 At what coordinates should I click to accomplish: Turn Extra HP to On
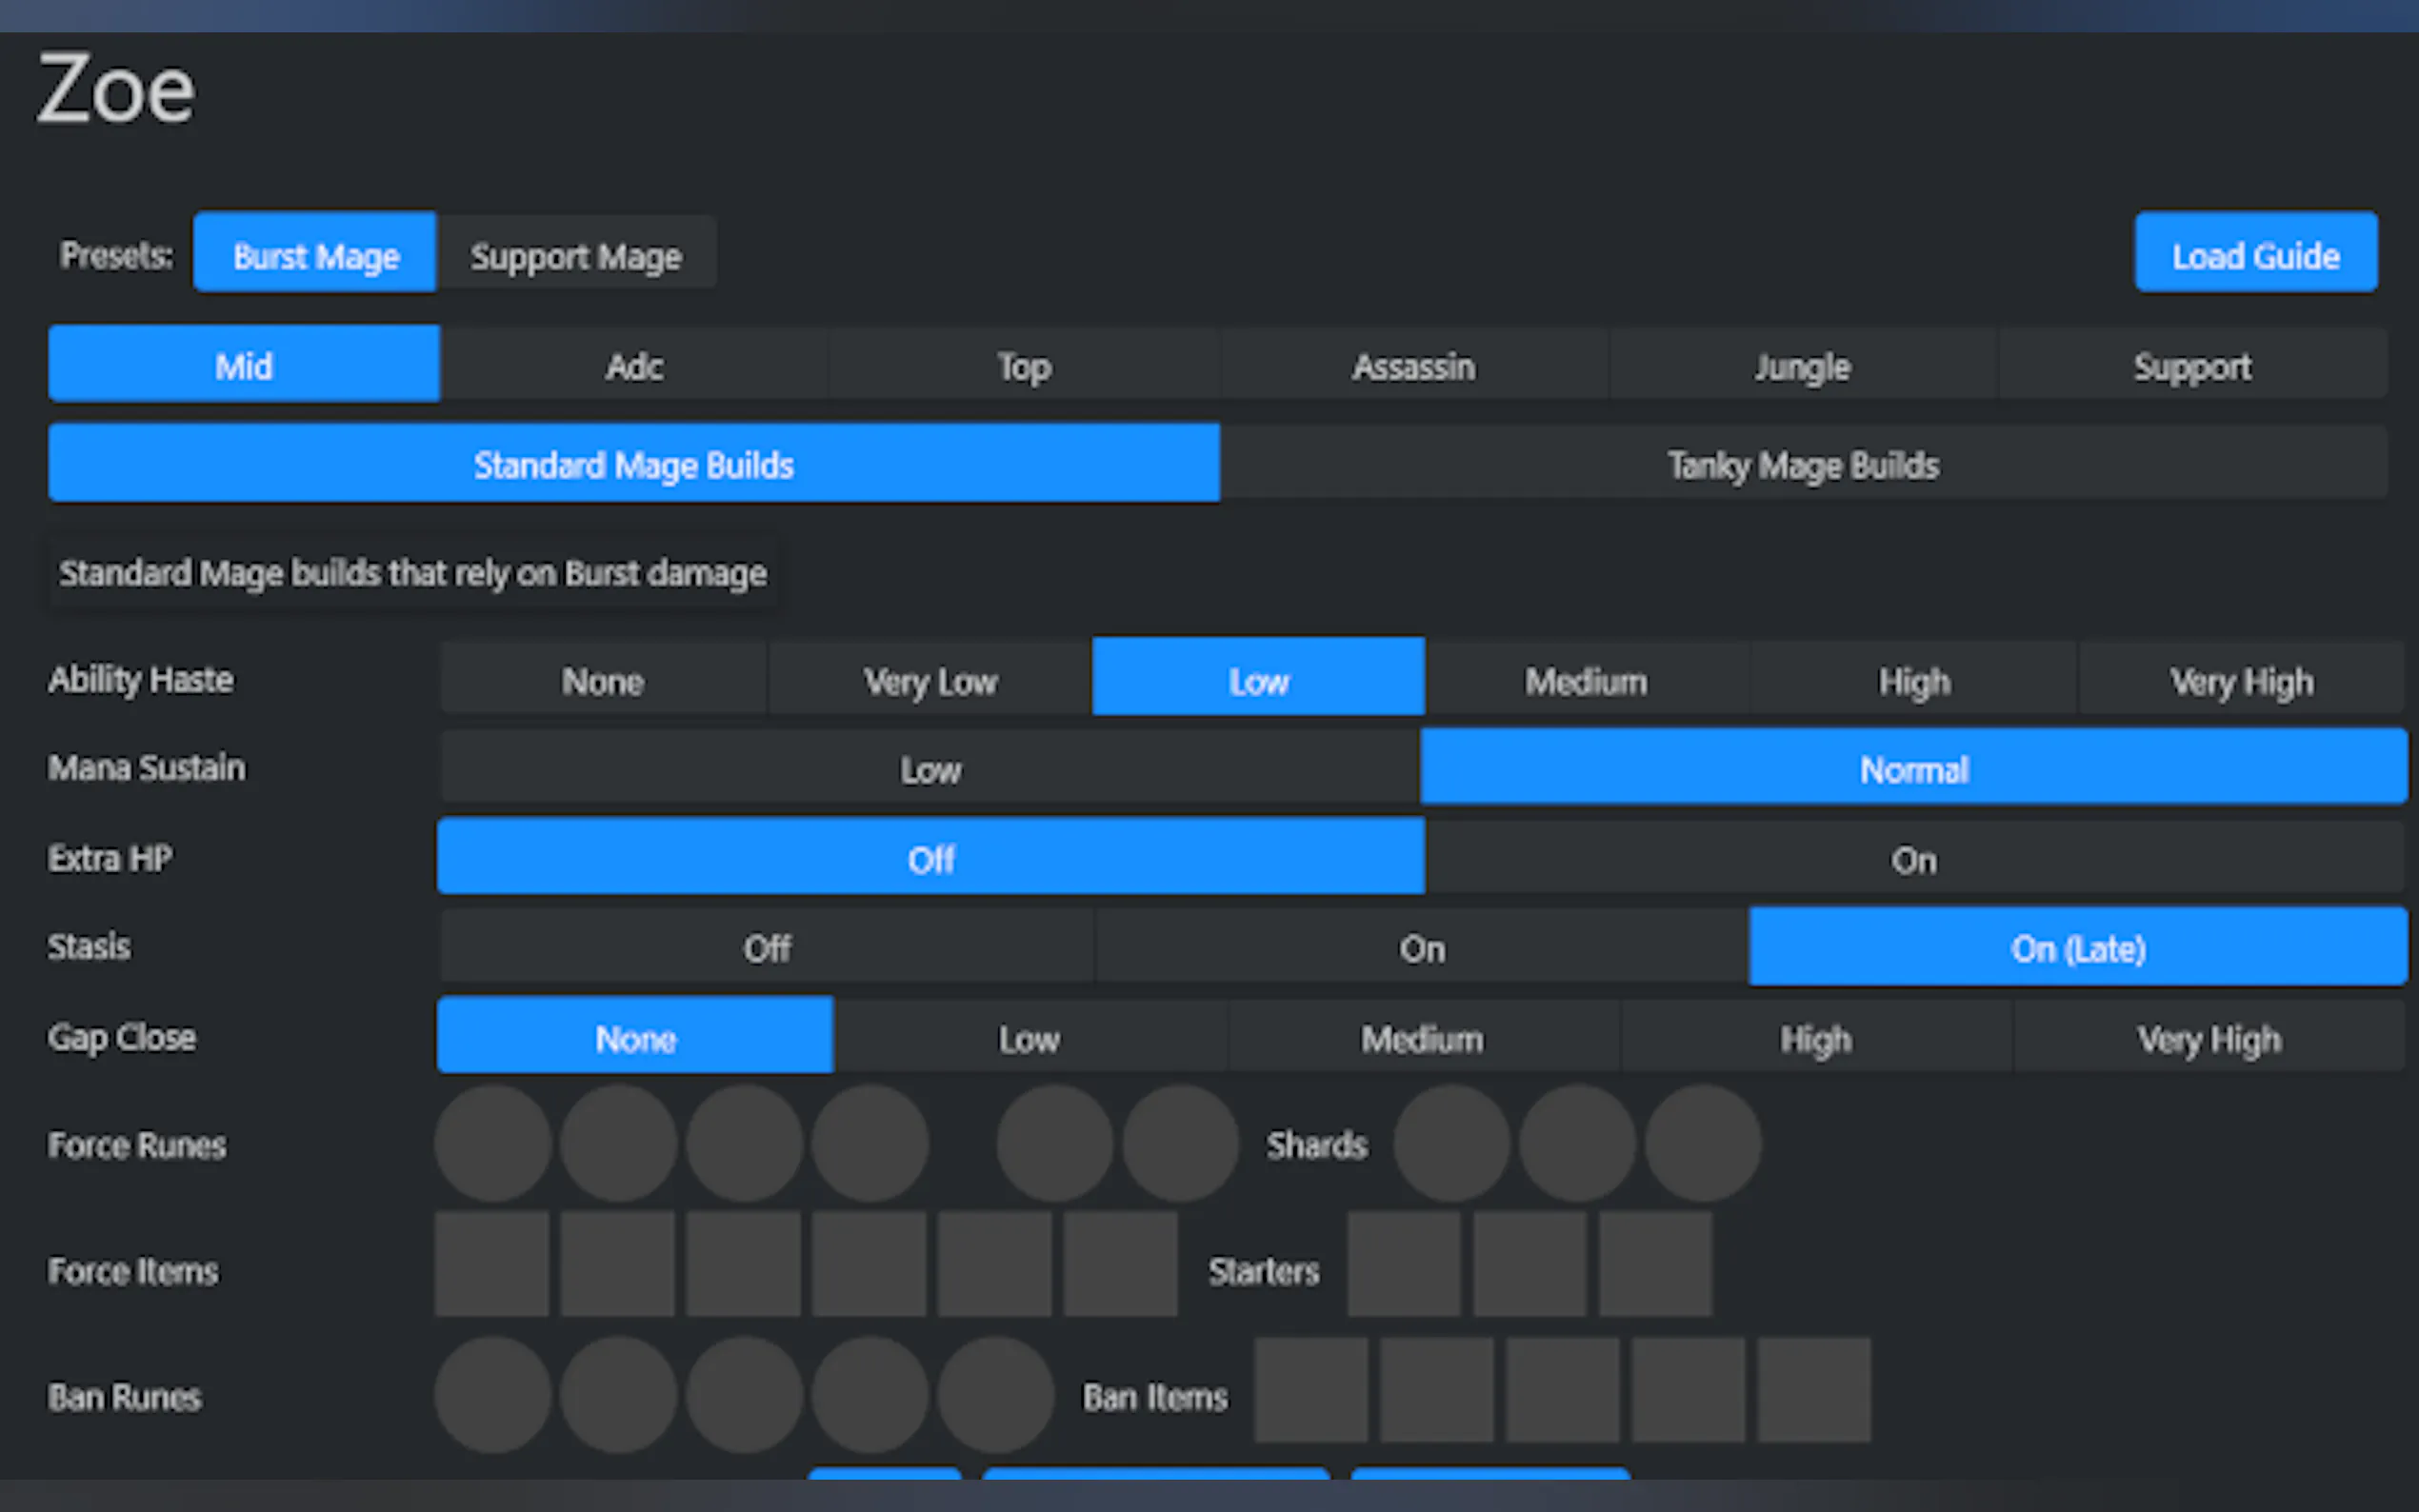pos(1912,859)
